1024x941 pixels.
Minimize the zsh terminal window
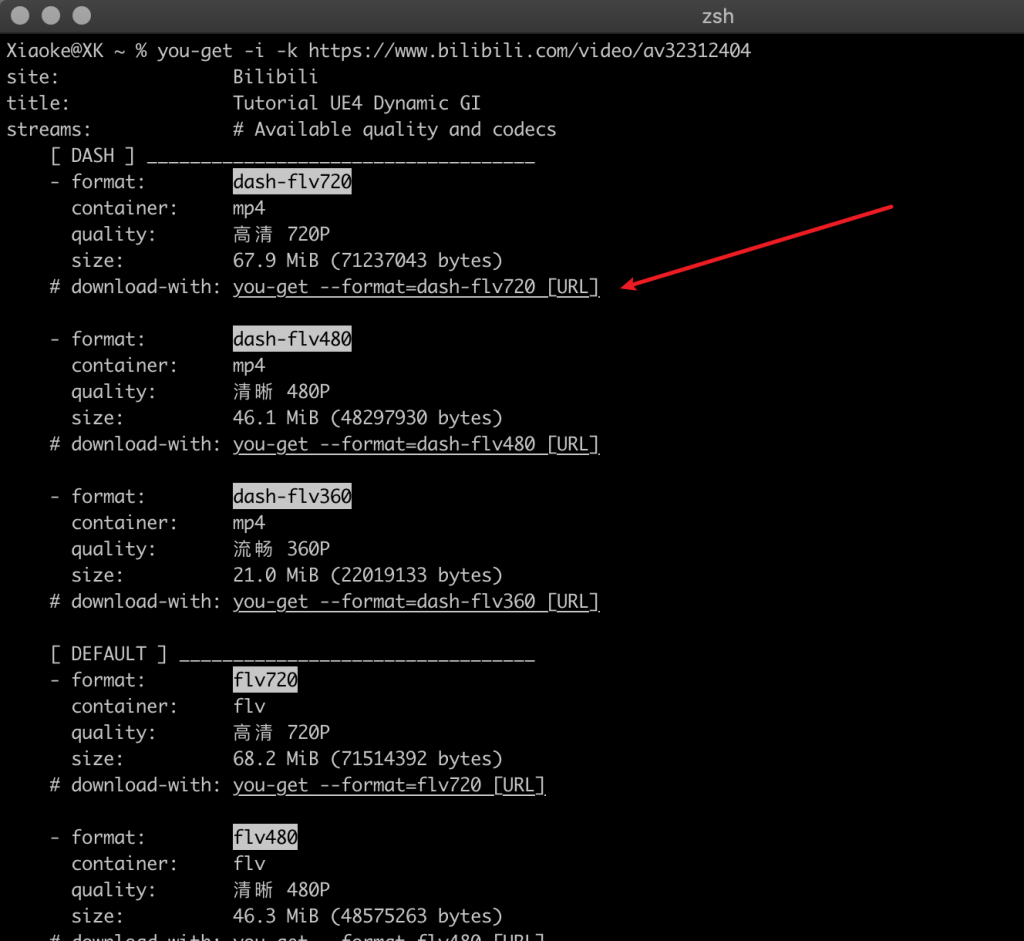click(x=50, y=16)
